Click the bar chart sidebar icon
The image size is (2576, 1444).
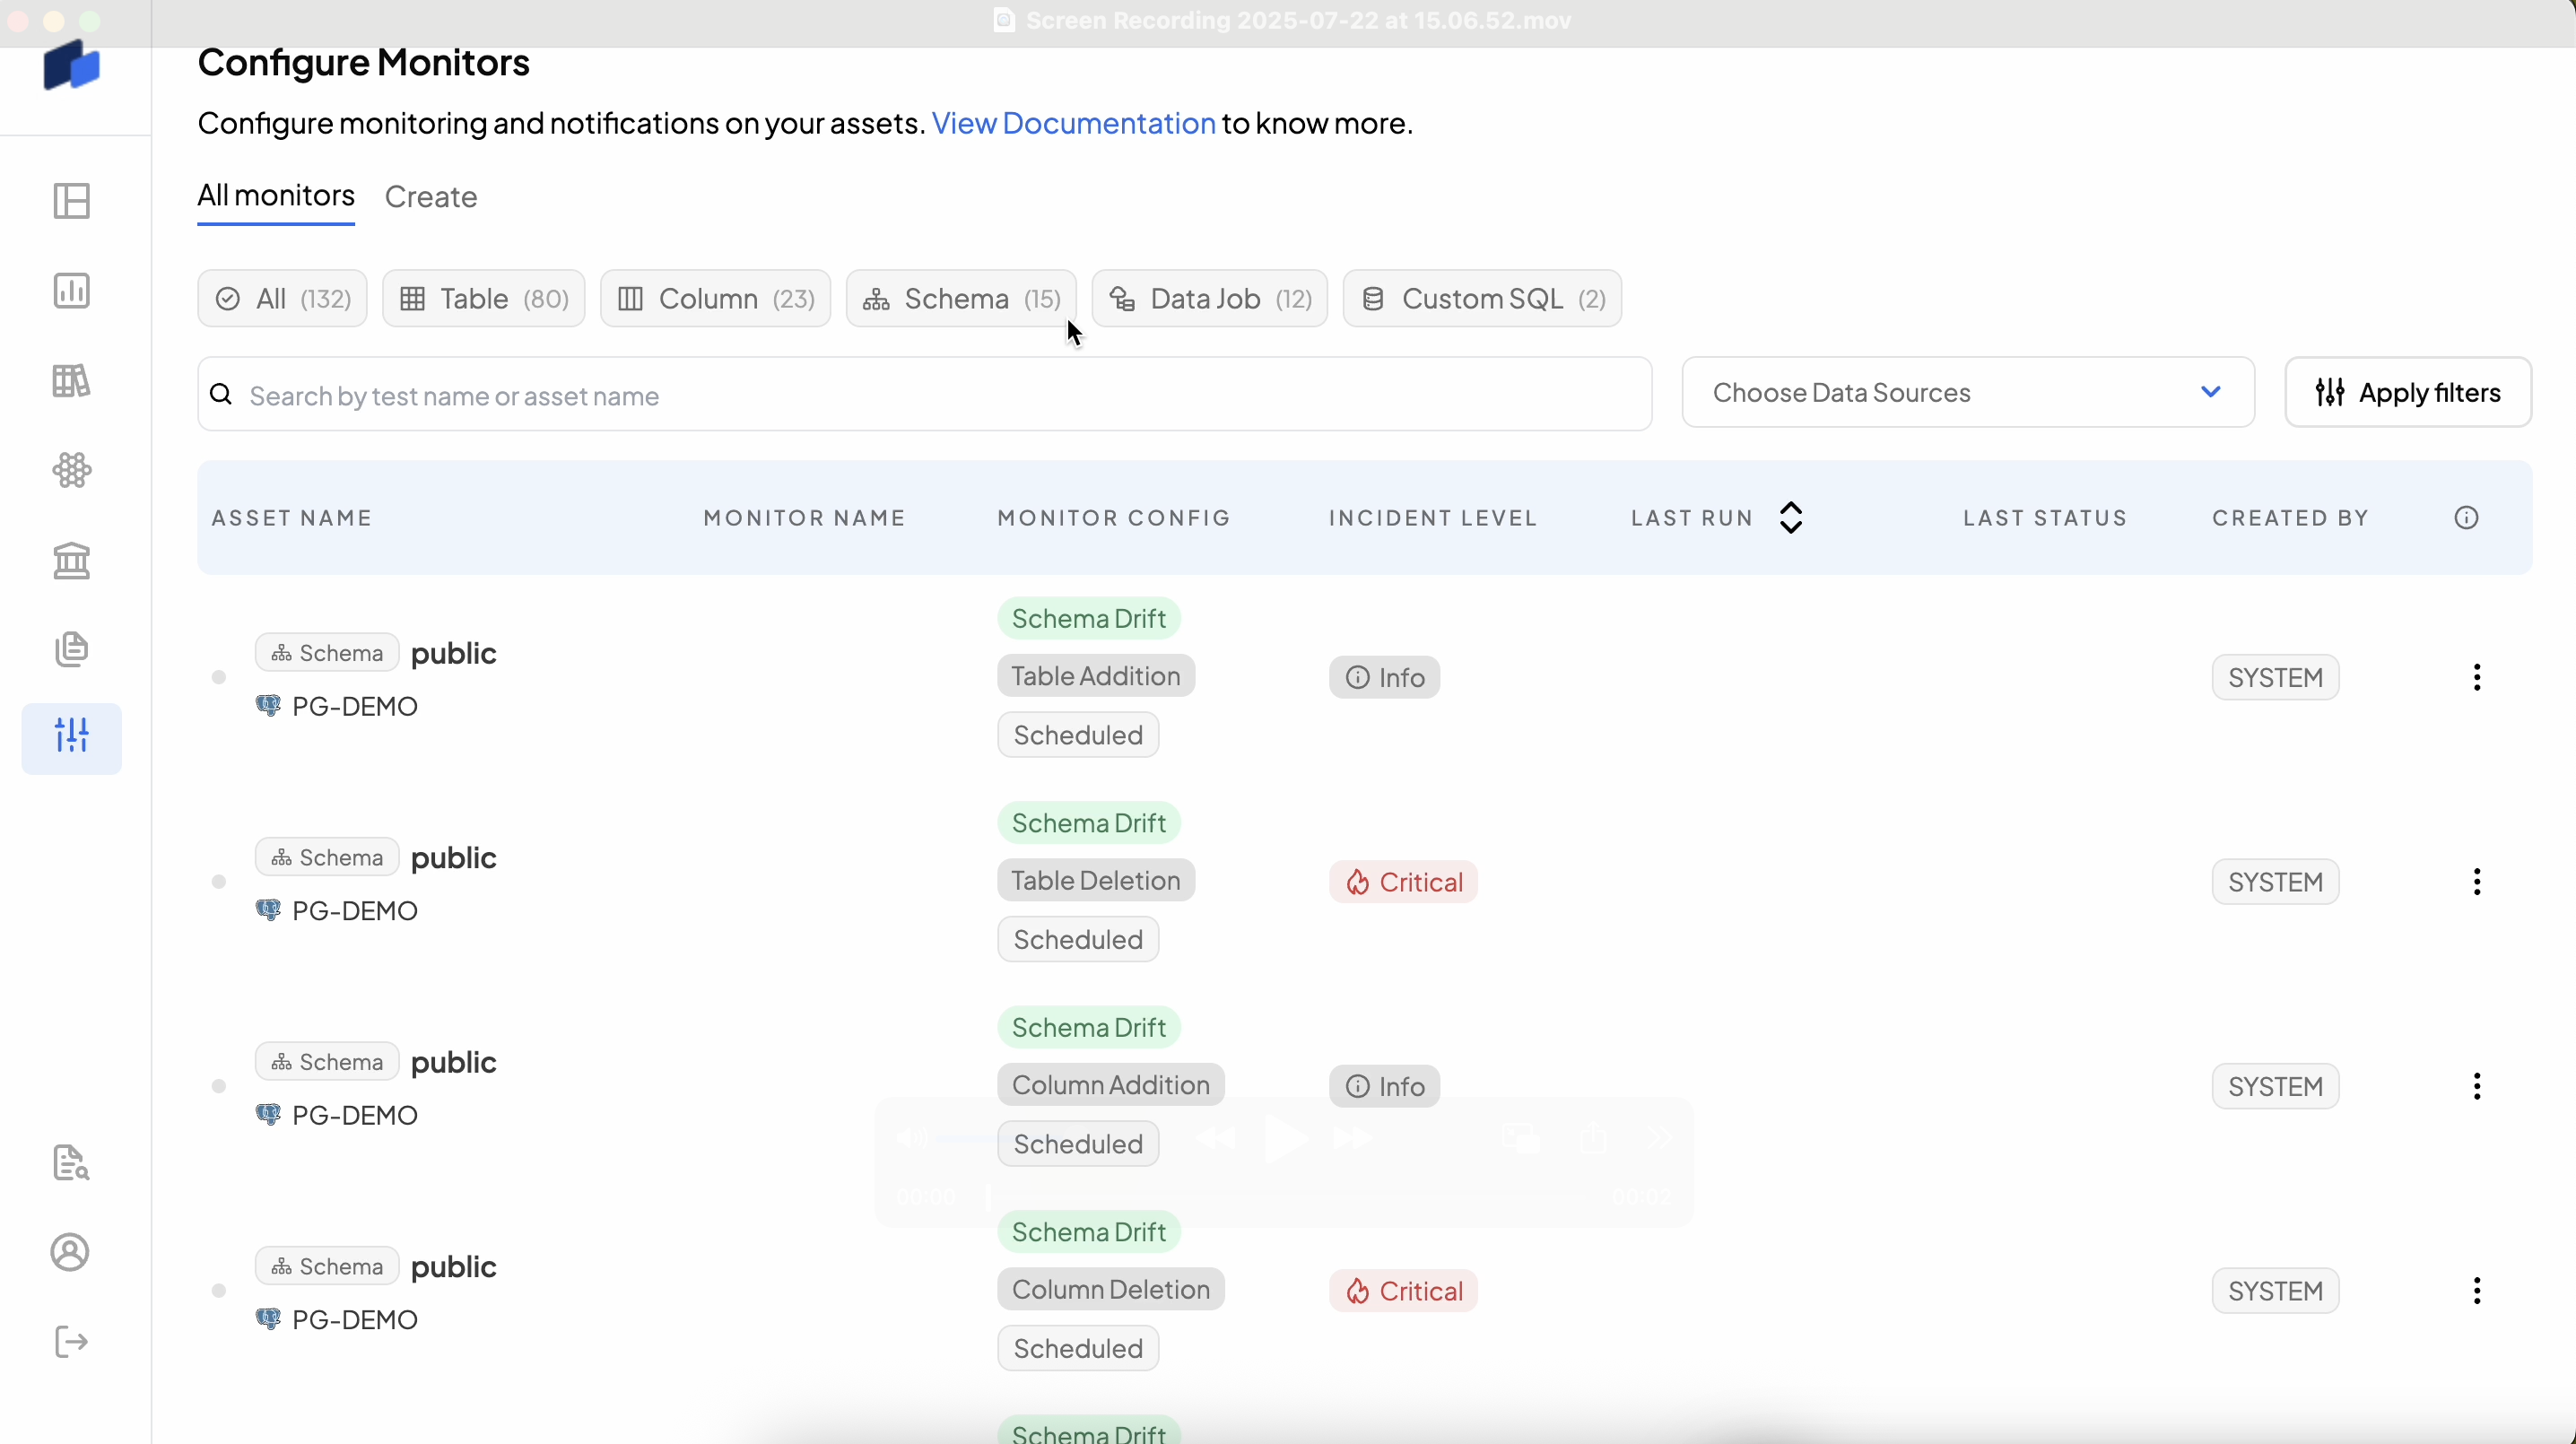pos(71,291)
